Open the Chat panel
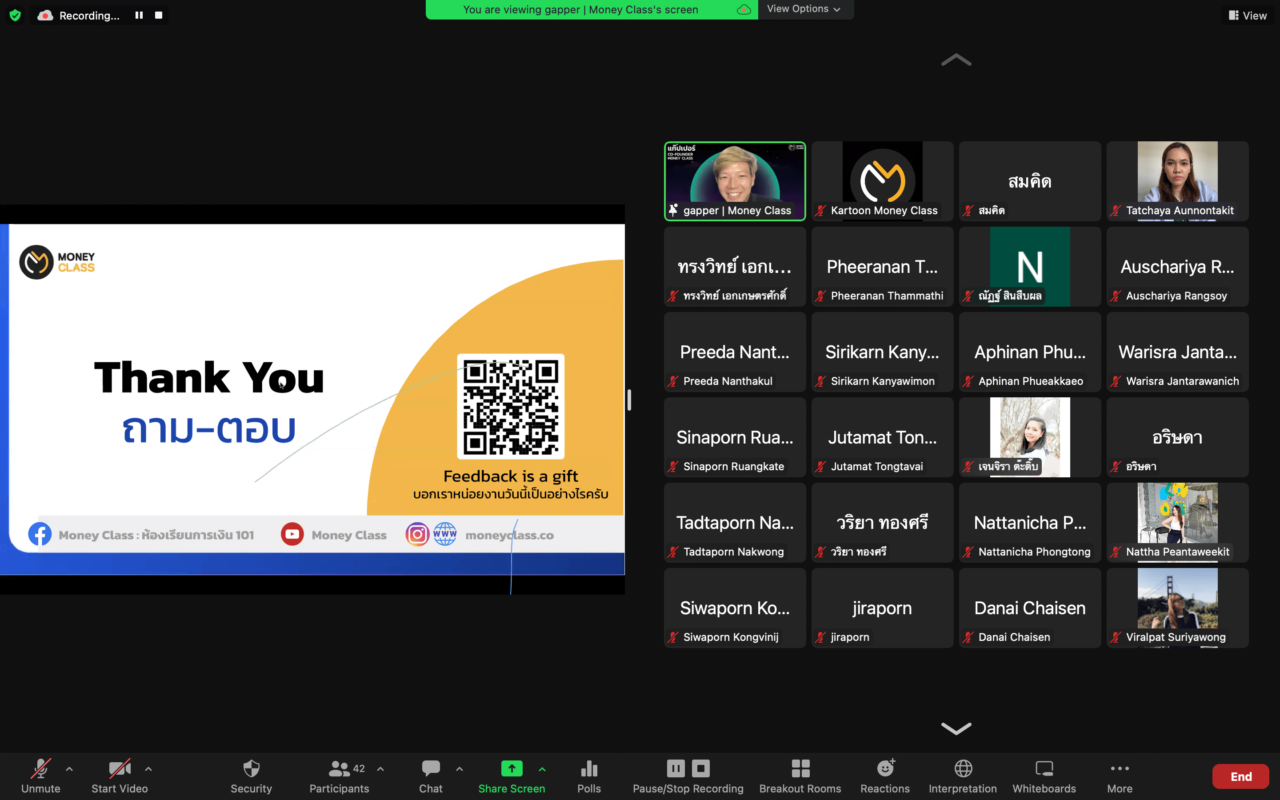This screenshot has height=800, width=1280. 431,769
